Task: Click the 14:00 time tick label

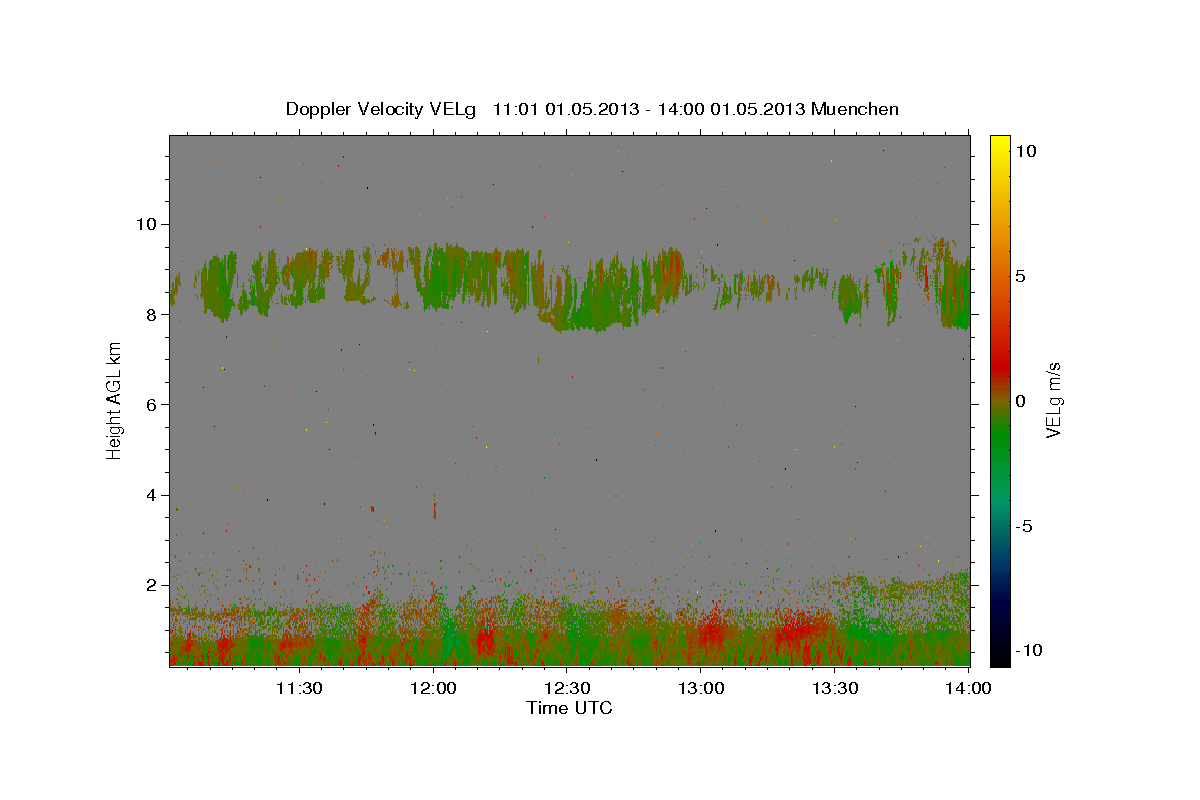Action: point(968,688)
